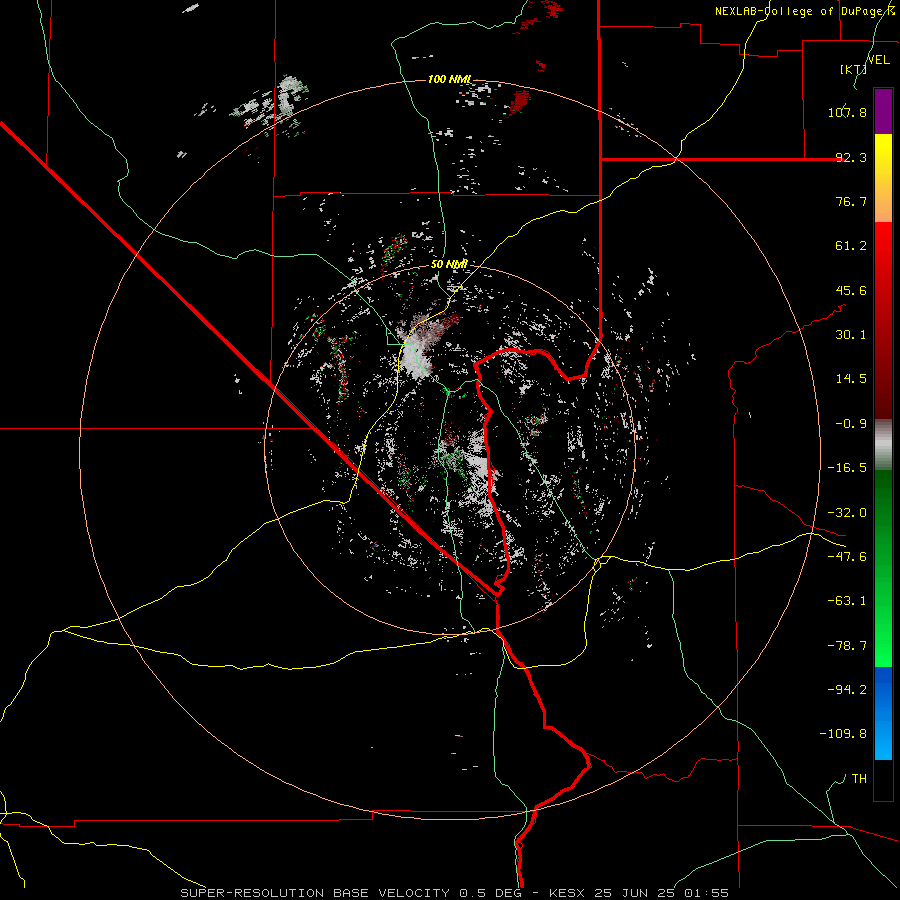Click the gray near-zero segment of the velocity scale

point(883,445)
